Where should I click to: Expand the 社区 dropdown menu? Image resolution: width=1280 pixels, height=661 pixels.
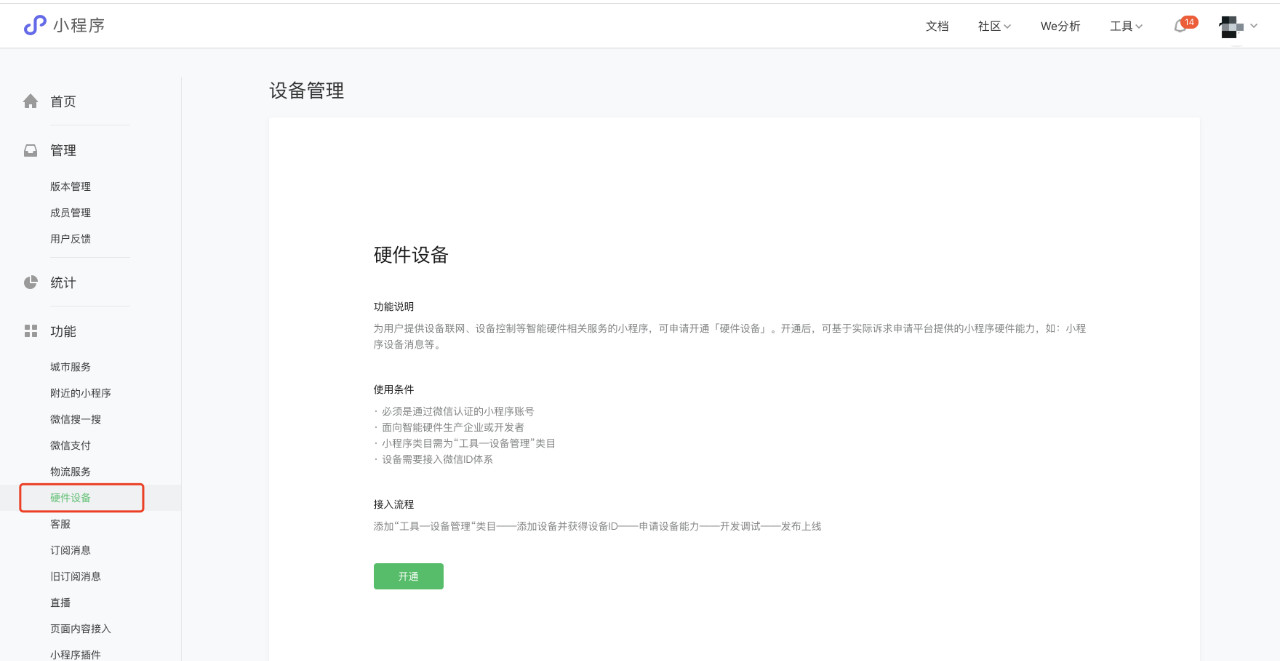(x=994, y=27)
